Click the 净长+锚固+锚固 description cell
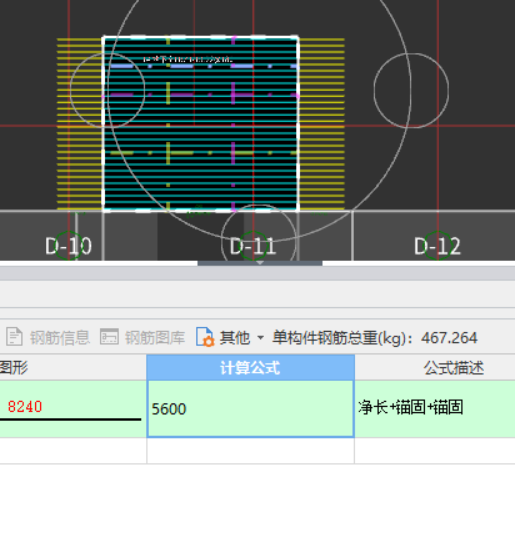The height and width of the screenshot is (553, 515). click(x=435, y=409)
